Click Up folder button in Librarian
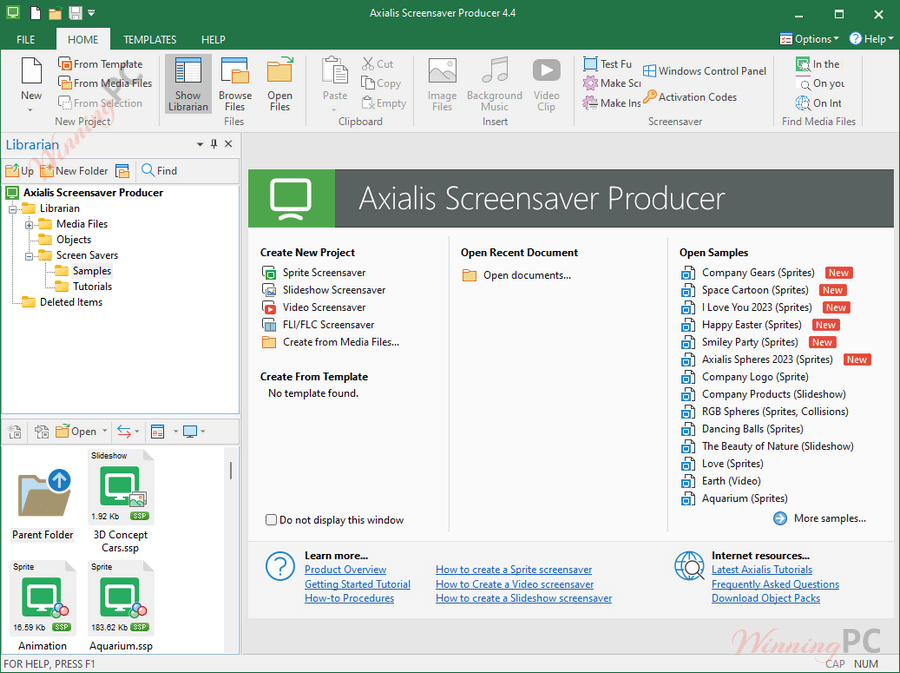 [x=20, y=170]
